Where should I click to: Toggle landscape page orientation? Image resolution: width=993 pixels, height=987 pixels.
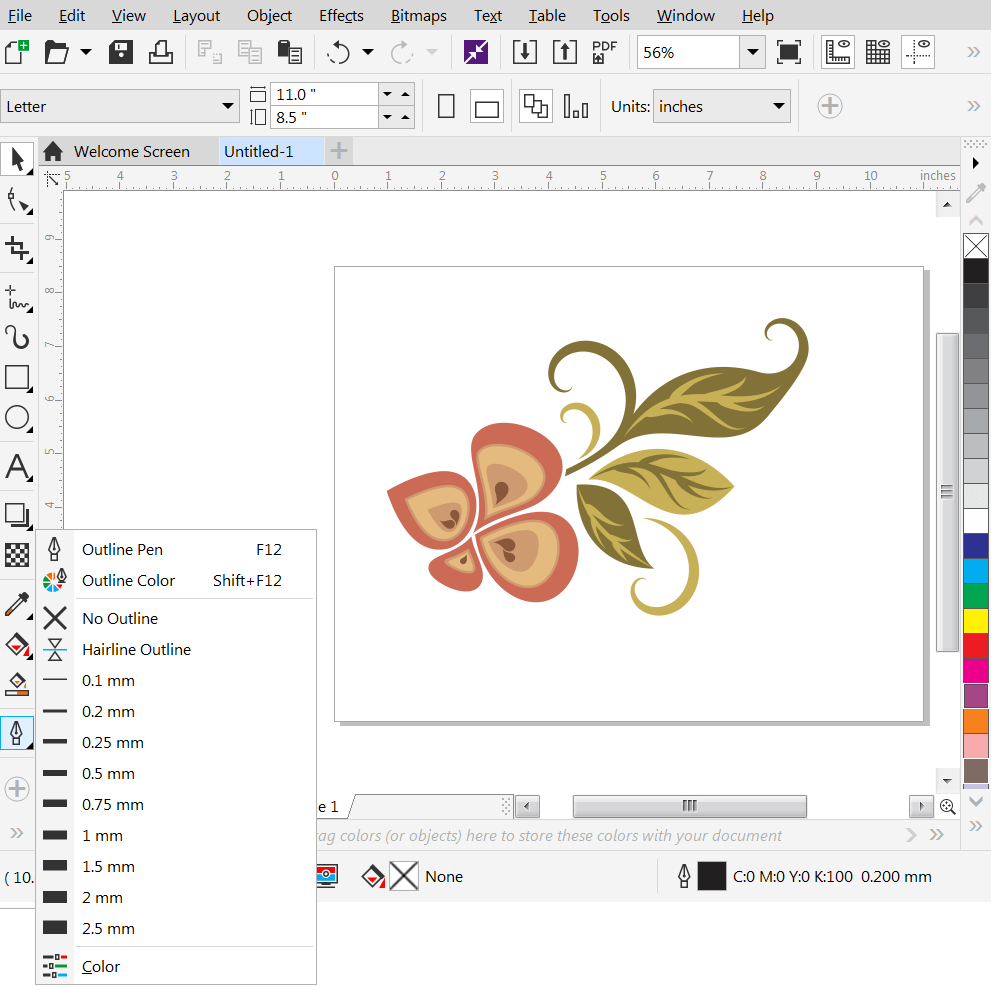[x=487, y=107]
